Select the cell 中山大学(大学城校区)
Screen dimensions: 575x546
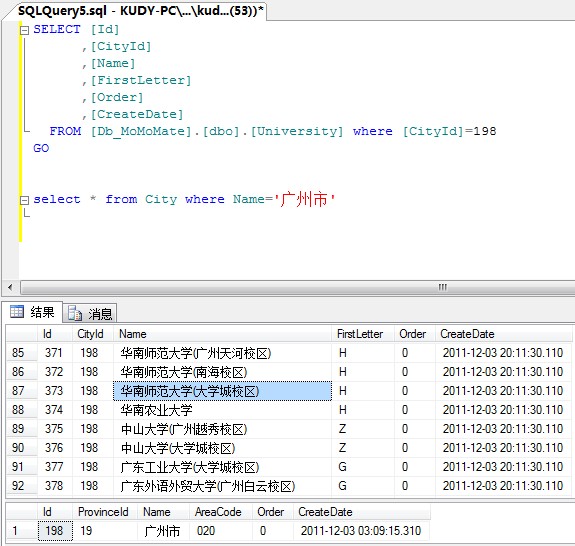(222, 448)
